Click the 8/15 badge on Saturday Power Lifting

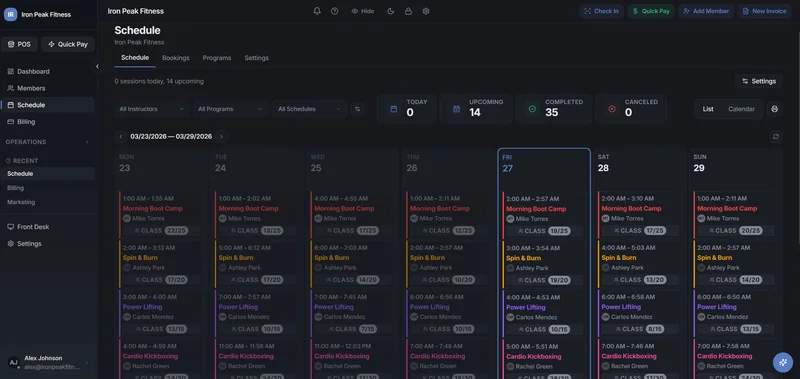coord(655,330)
